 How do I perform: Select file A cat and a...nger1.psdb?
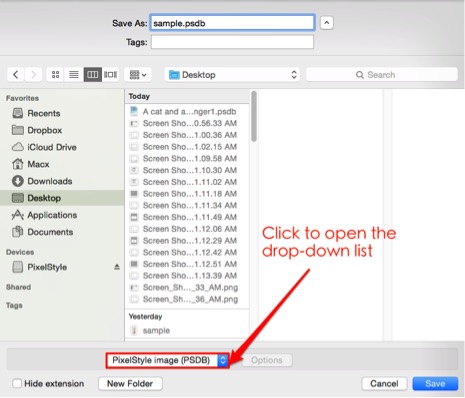[x=187, y=112]
